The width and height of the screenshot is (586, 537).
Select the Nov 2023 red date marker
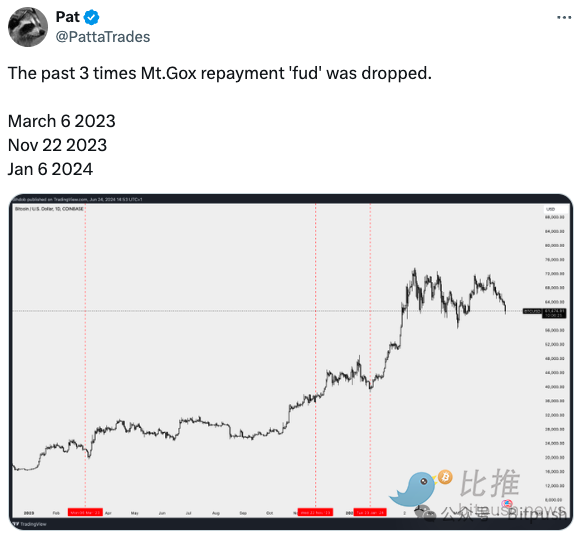pos(315,512)
